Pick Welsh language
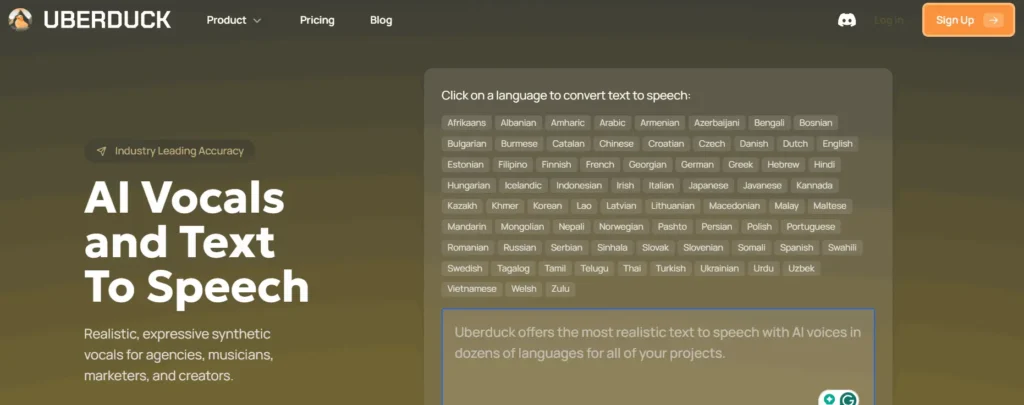The height and width of the screenshot is (405, 1024). 524,289
